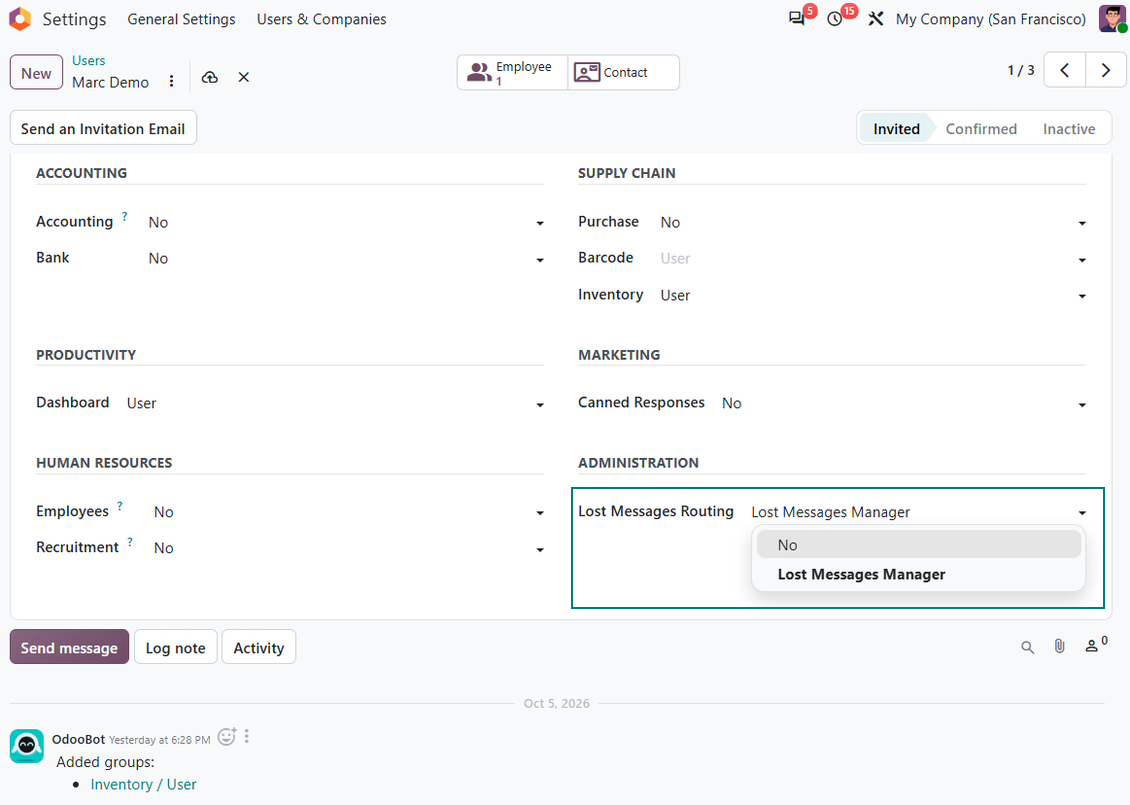The width and height of the screenshot is (1130, 805).
Task: Click the Yesterday at 6:28 PM timestamp
Action: (160, 740)
